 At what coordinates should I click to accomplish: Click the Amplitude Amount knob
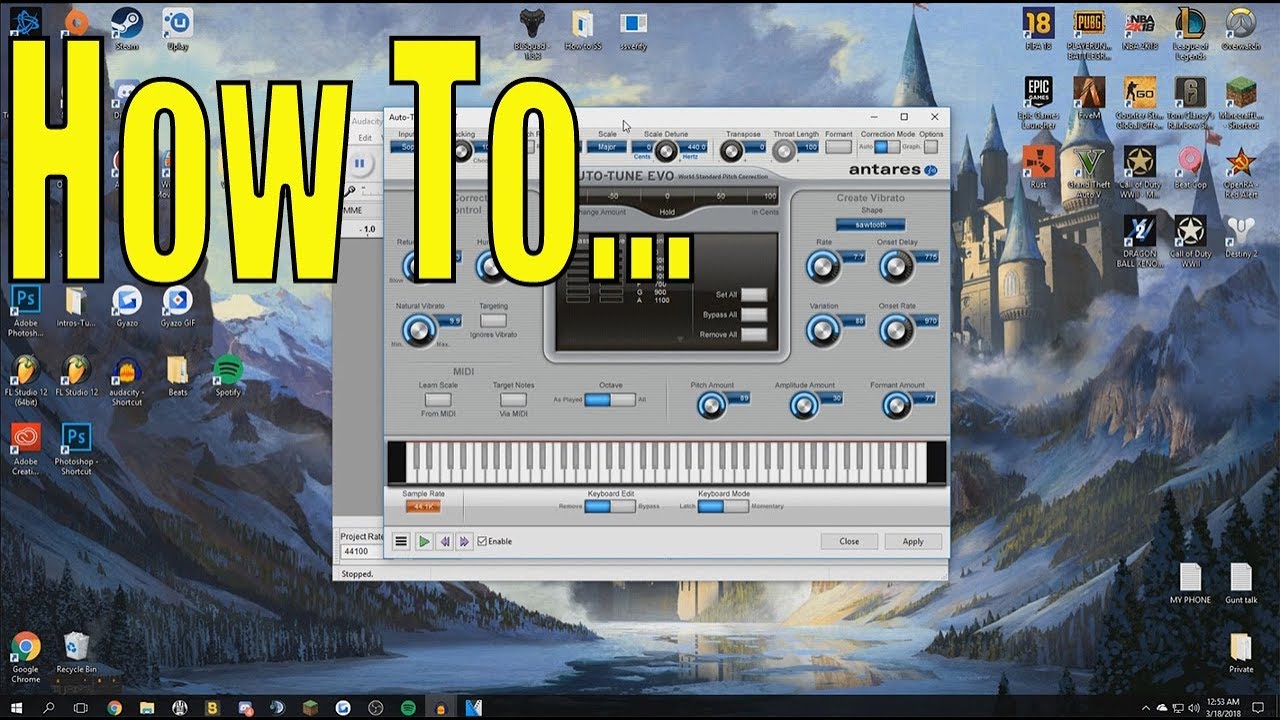tap(804, 405)
